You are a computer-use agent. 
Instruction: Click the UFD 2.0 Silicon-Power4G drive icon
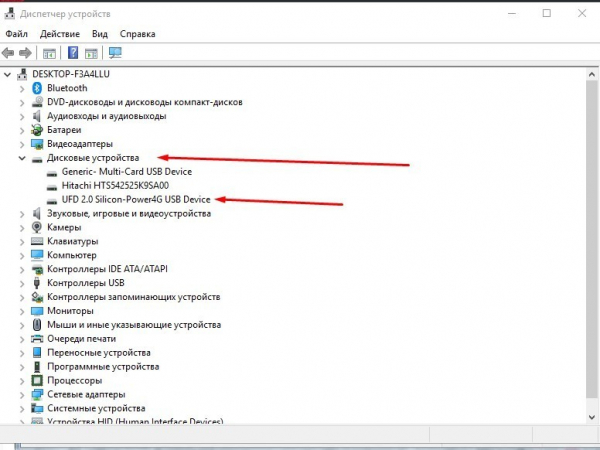pos(52,201)
